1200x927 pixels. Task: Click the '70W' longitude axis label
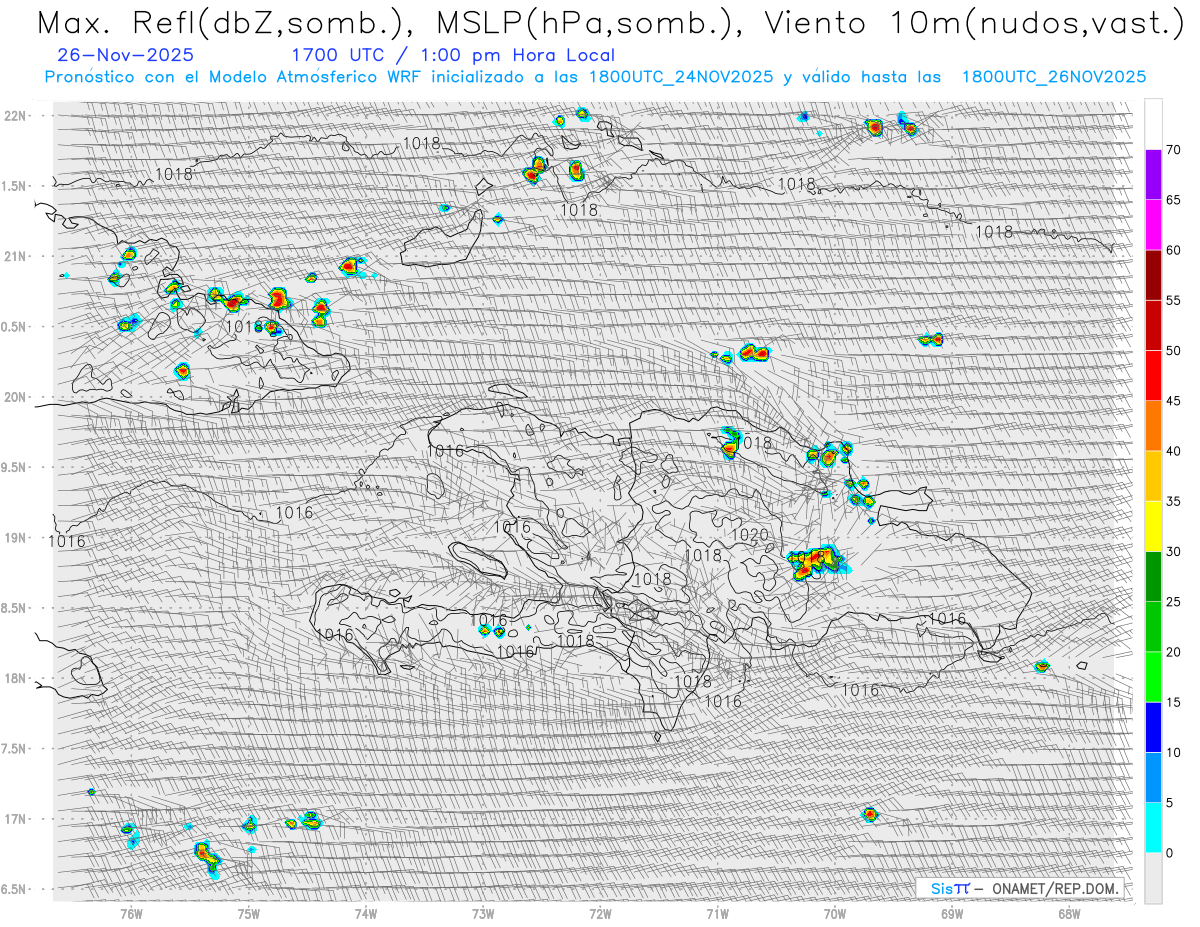[835, 912]
